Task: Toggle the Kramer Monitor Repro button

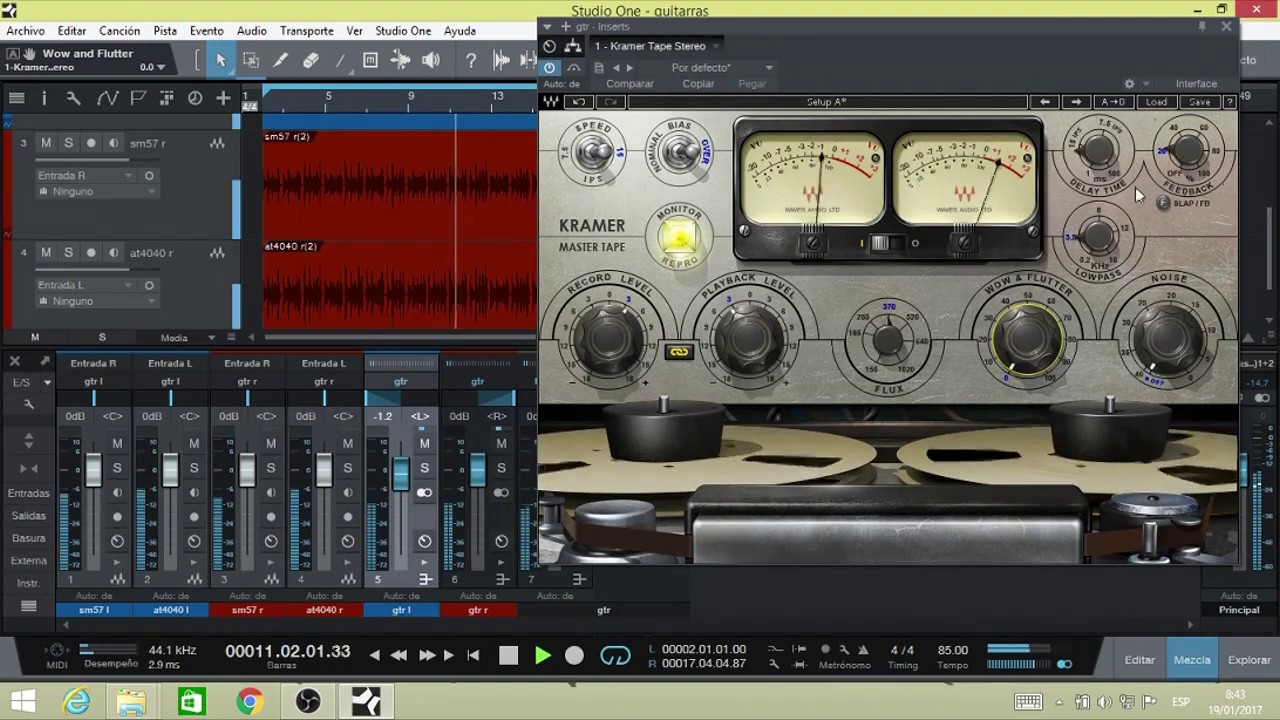Action: 679,238
